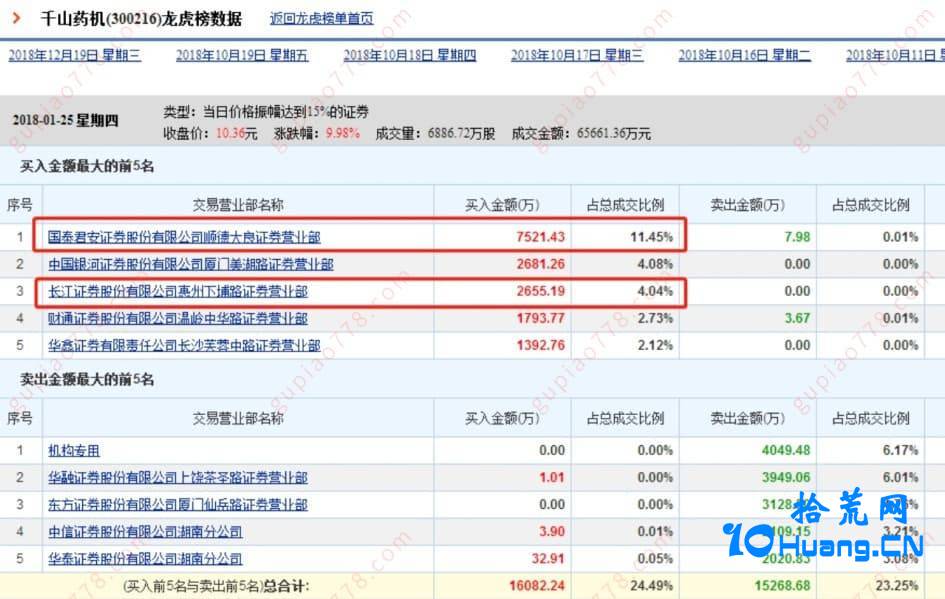Viewport: 945px width, 599px height.
Task: Open 长江证券 惠州下埔路证券营业部 link
Action: click(x=178, y=291)
